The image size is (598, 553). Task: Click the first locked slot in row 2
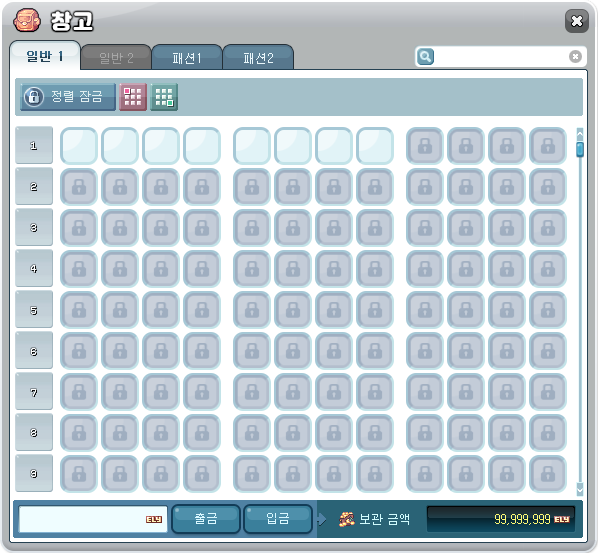click(79, 187)
